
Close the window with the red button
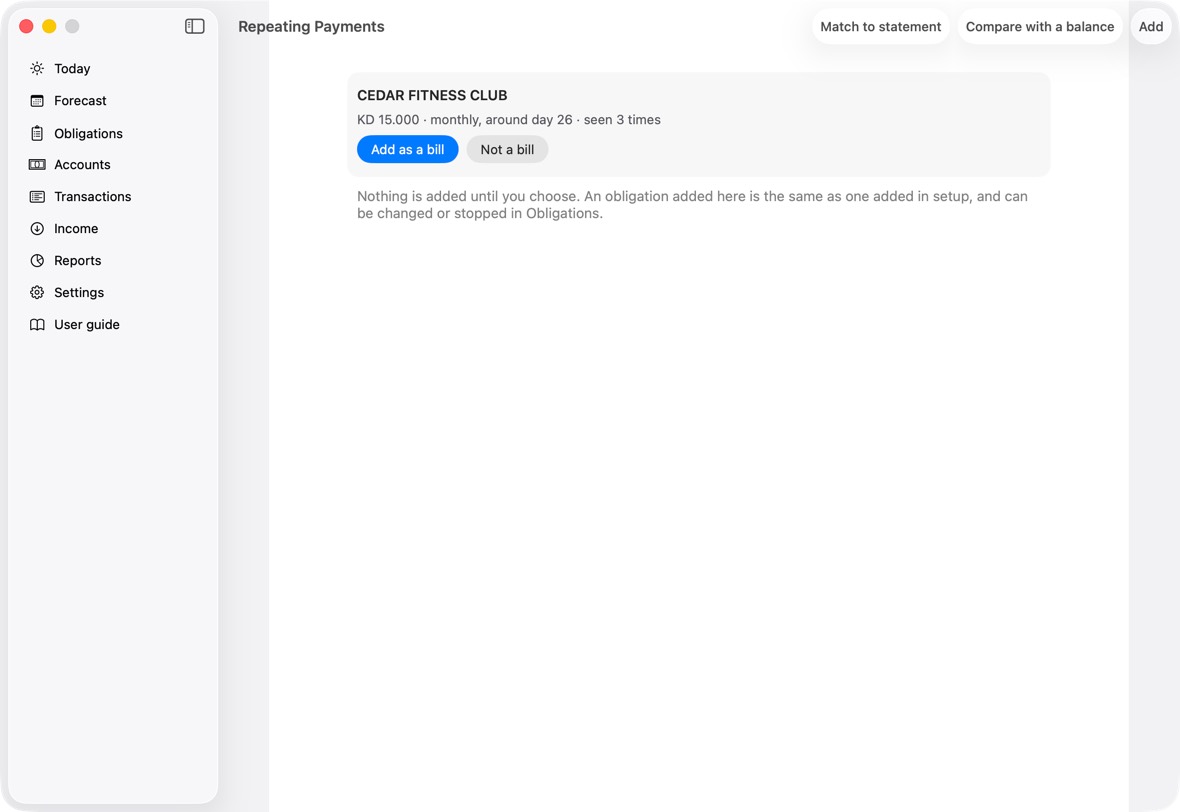click(x=26, y=26)
